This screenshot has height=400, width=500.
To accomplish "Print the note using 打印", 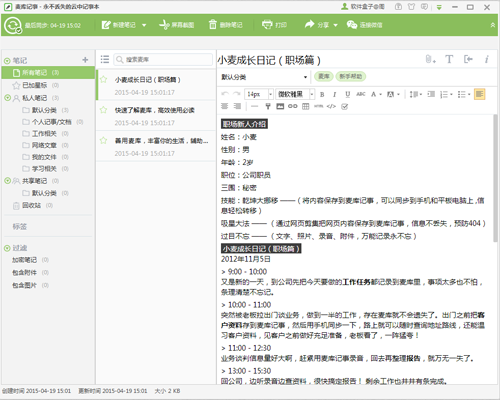I will click(x=274, y=25).
